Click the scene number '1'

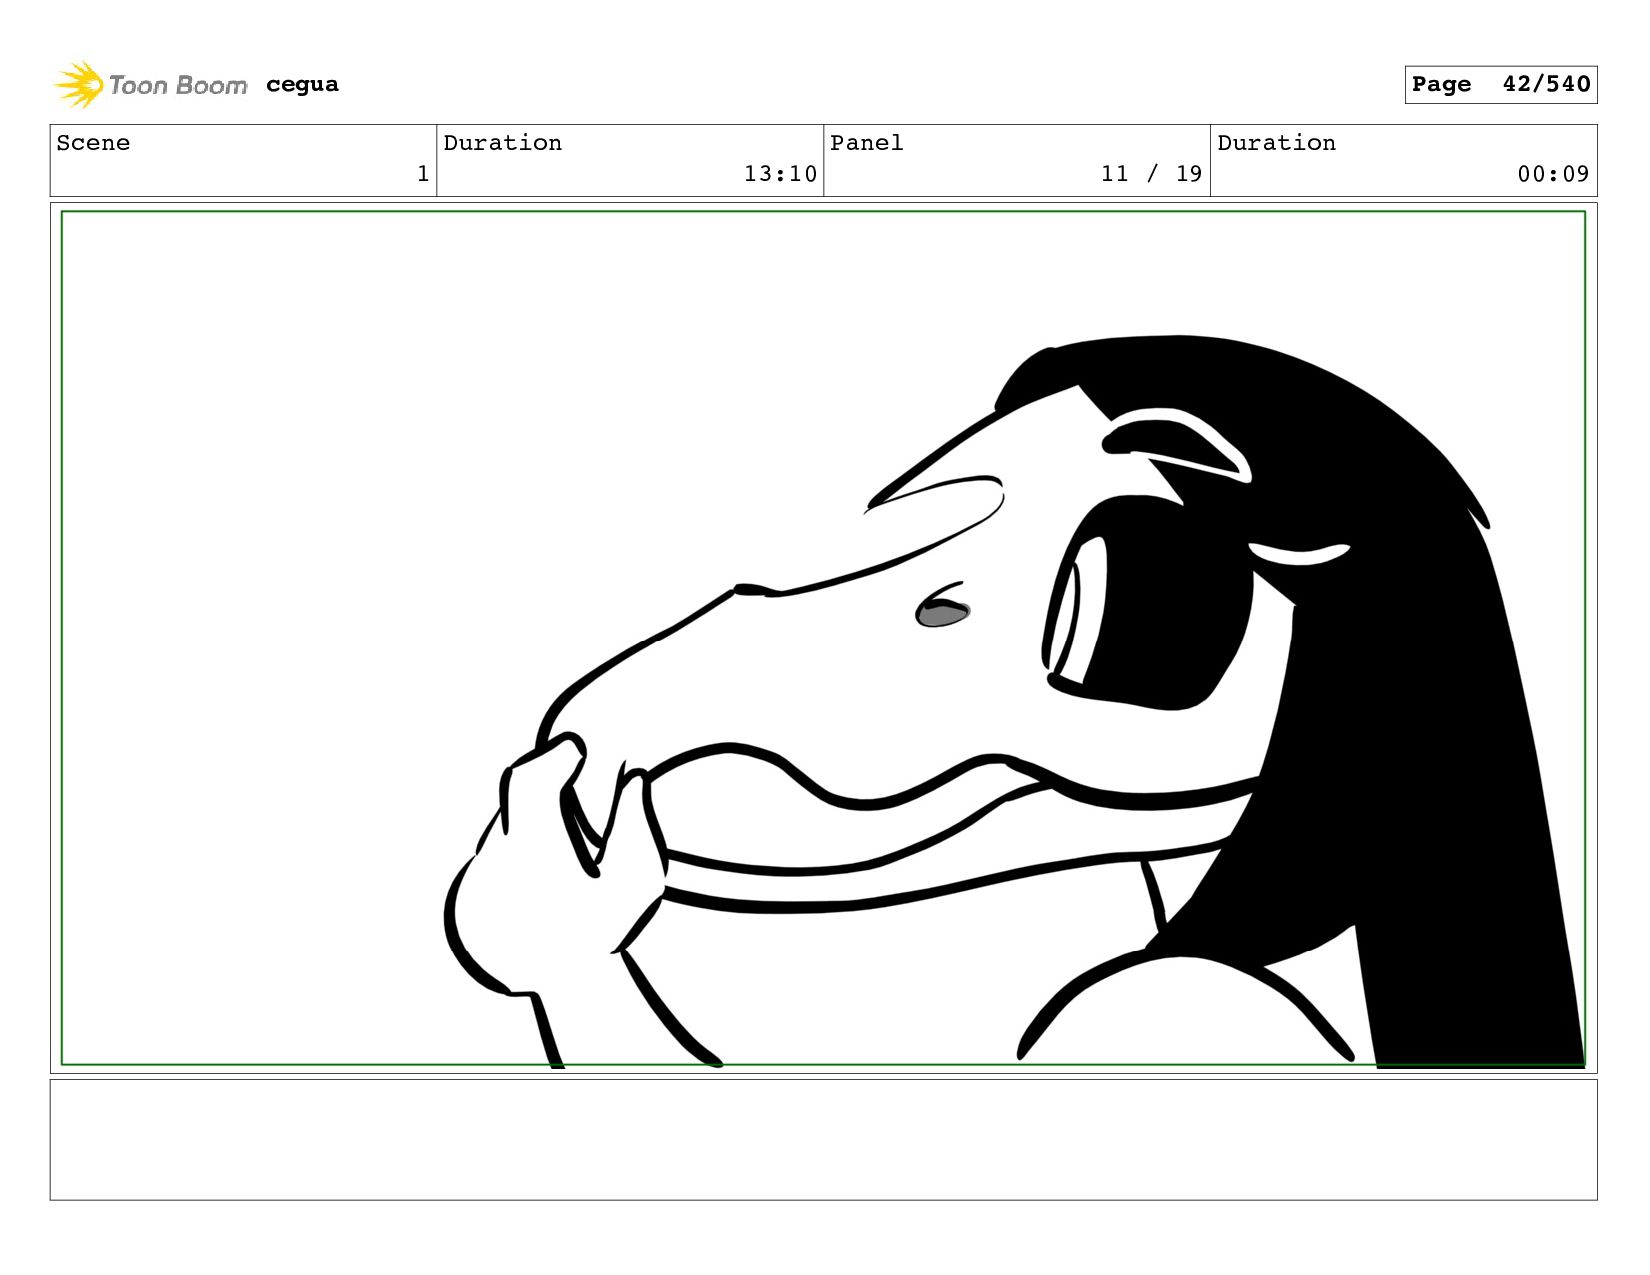[423, 174]
